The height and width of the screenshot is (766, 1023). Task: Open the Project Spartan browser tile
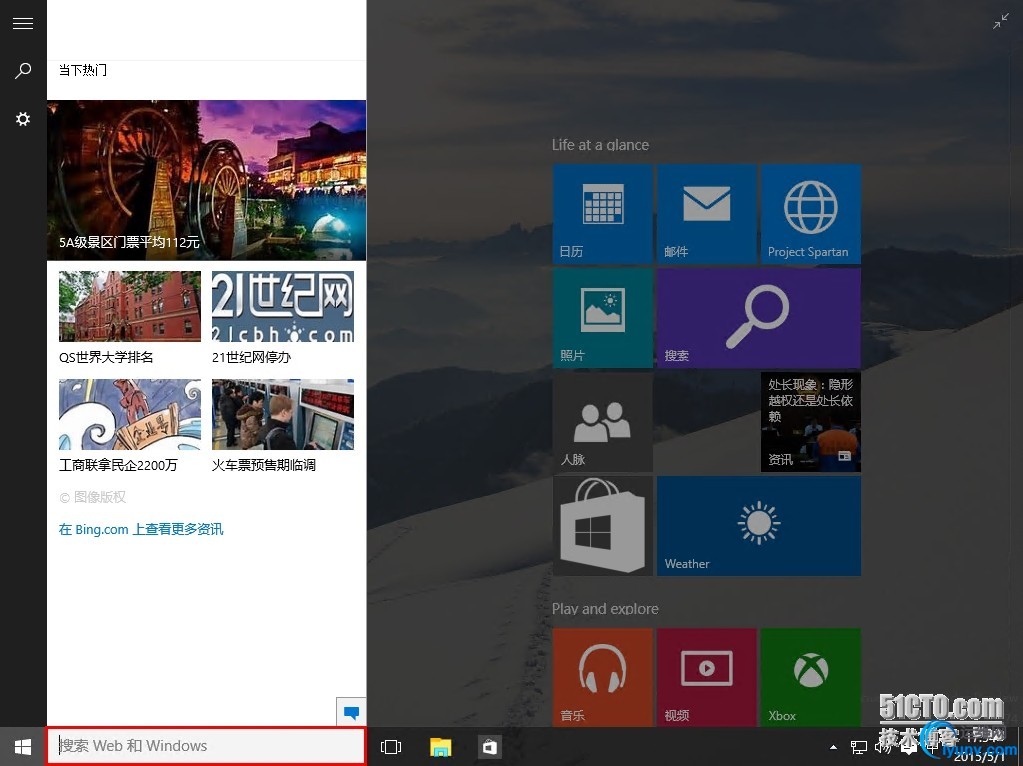click(811, 213)
